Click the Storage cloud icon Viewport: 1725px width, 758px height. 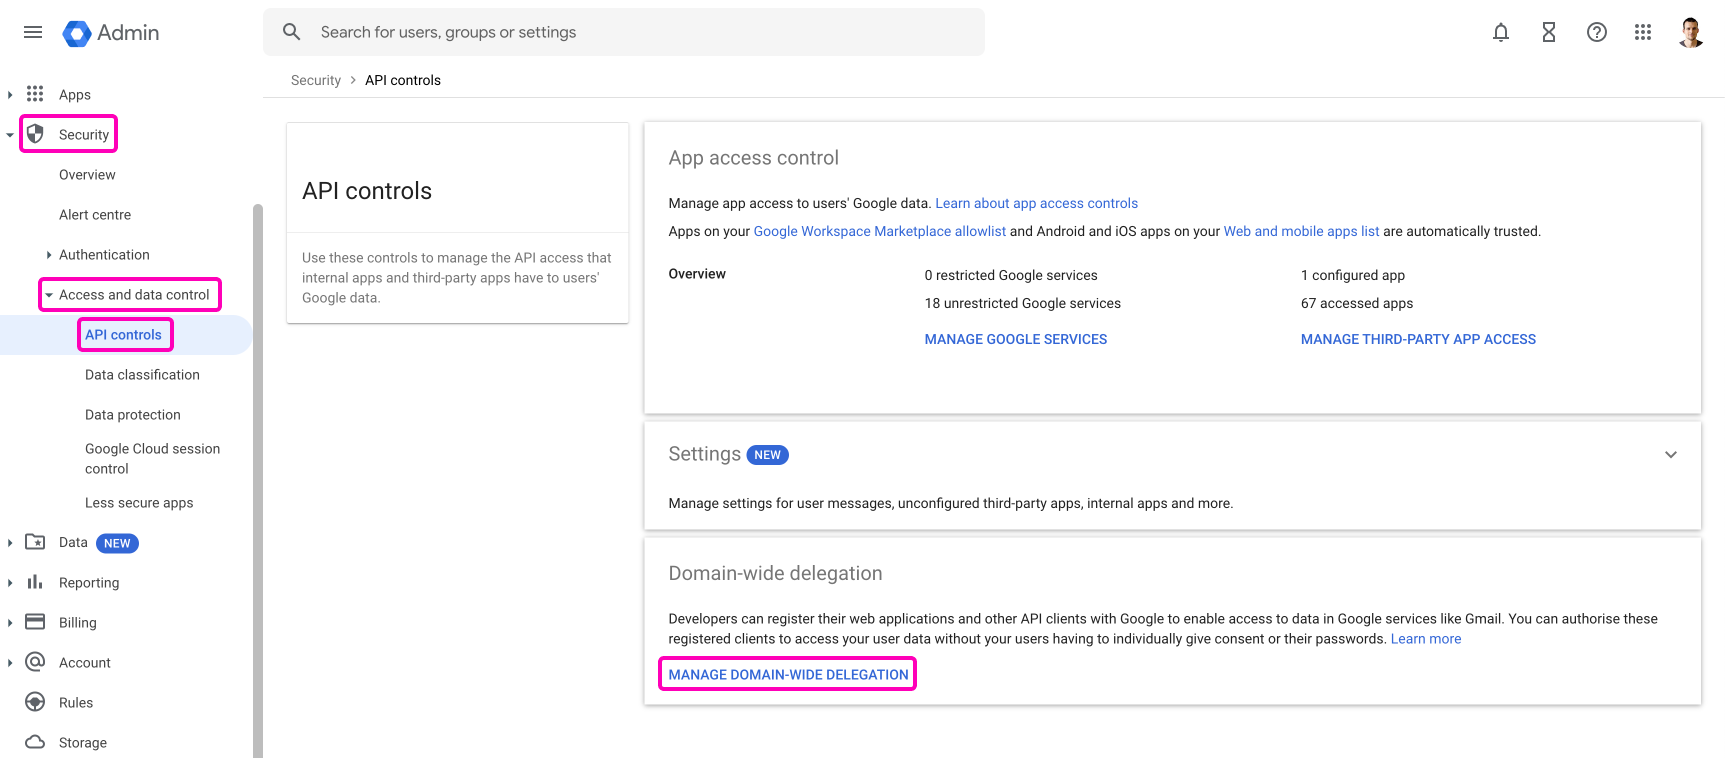click(35, 742)
